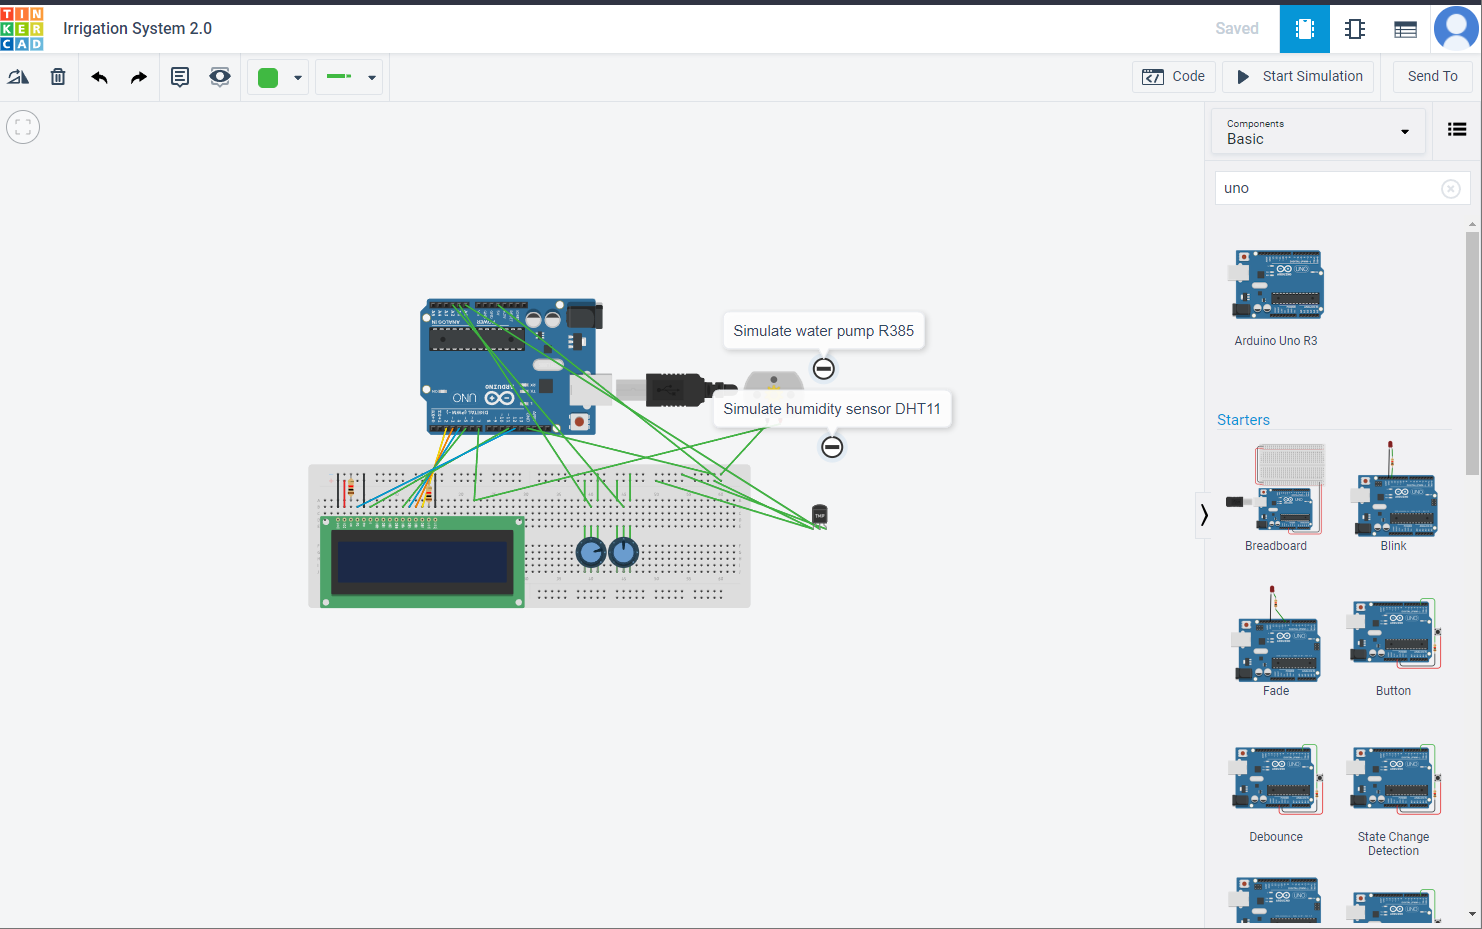Clear the 'uno' search text
1482x929 pixels.
(1451, 189)
